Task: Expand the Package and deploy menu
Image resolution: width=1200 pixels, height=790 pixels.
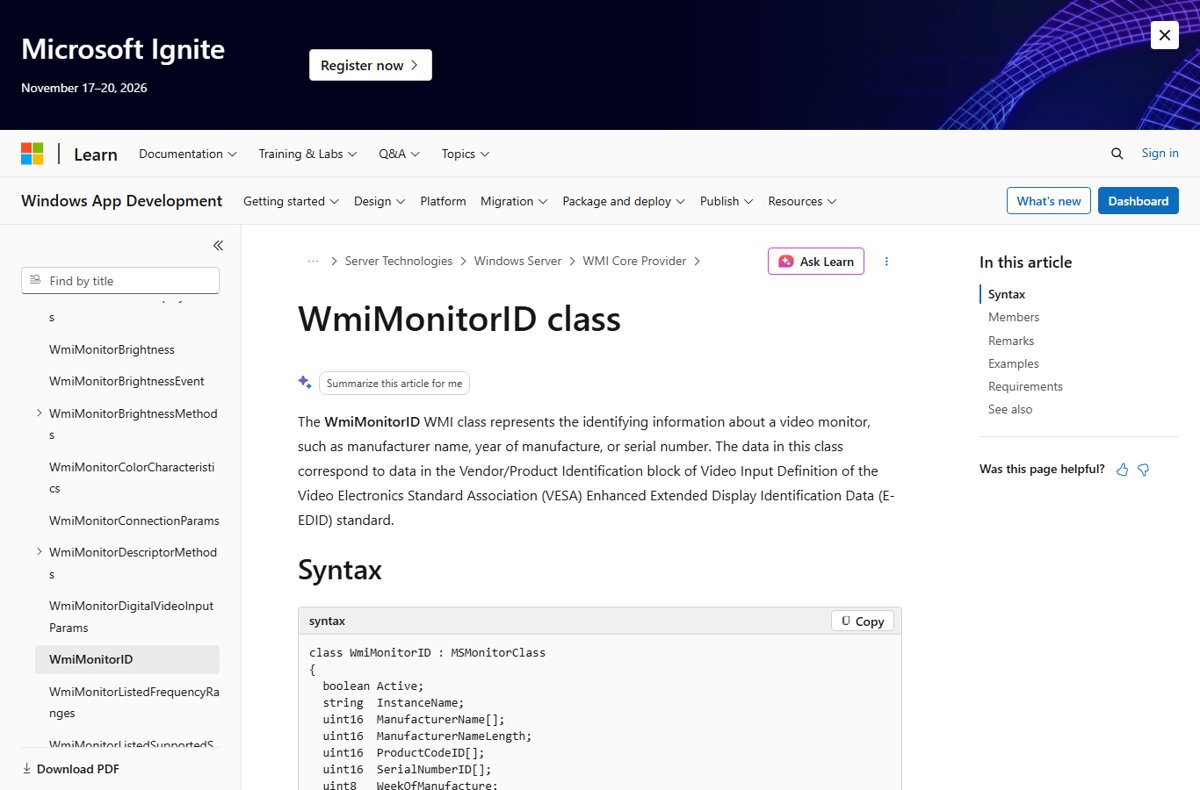Action: 624,201
